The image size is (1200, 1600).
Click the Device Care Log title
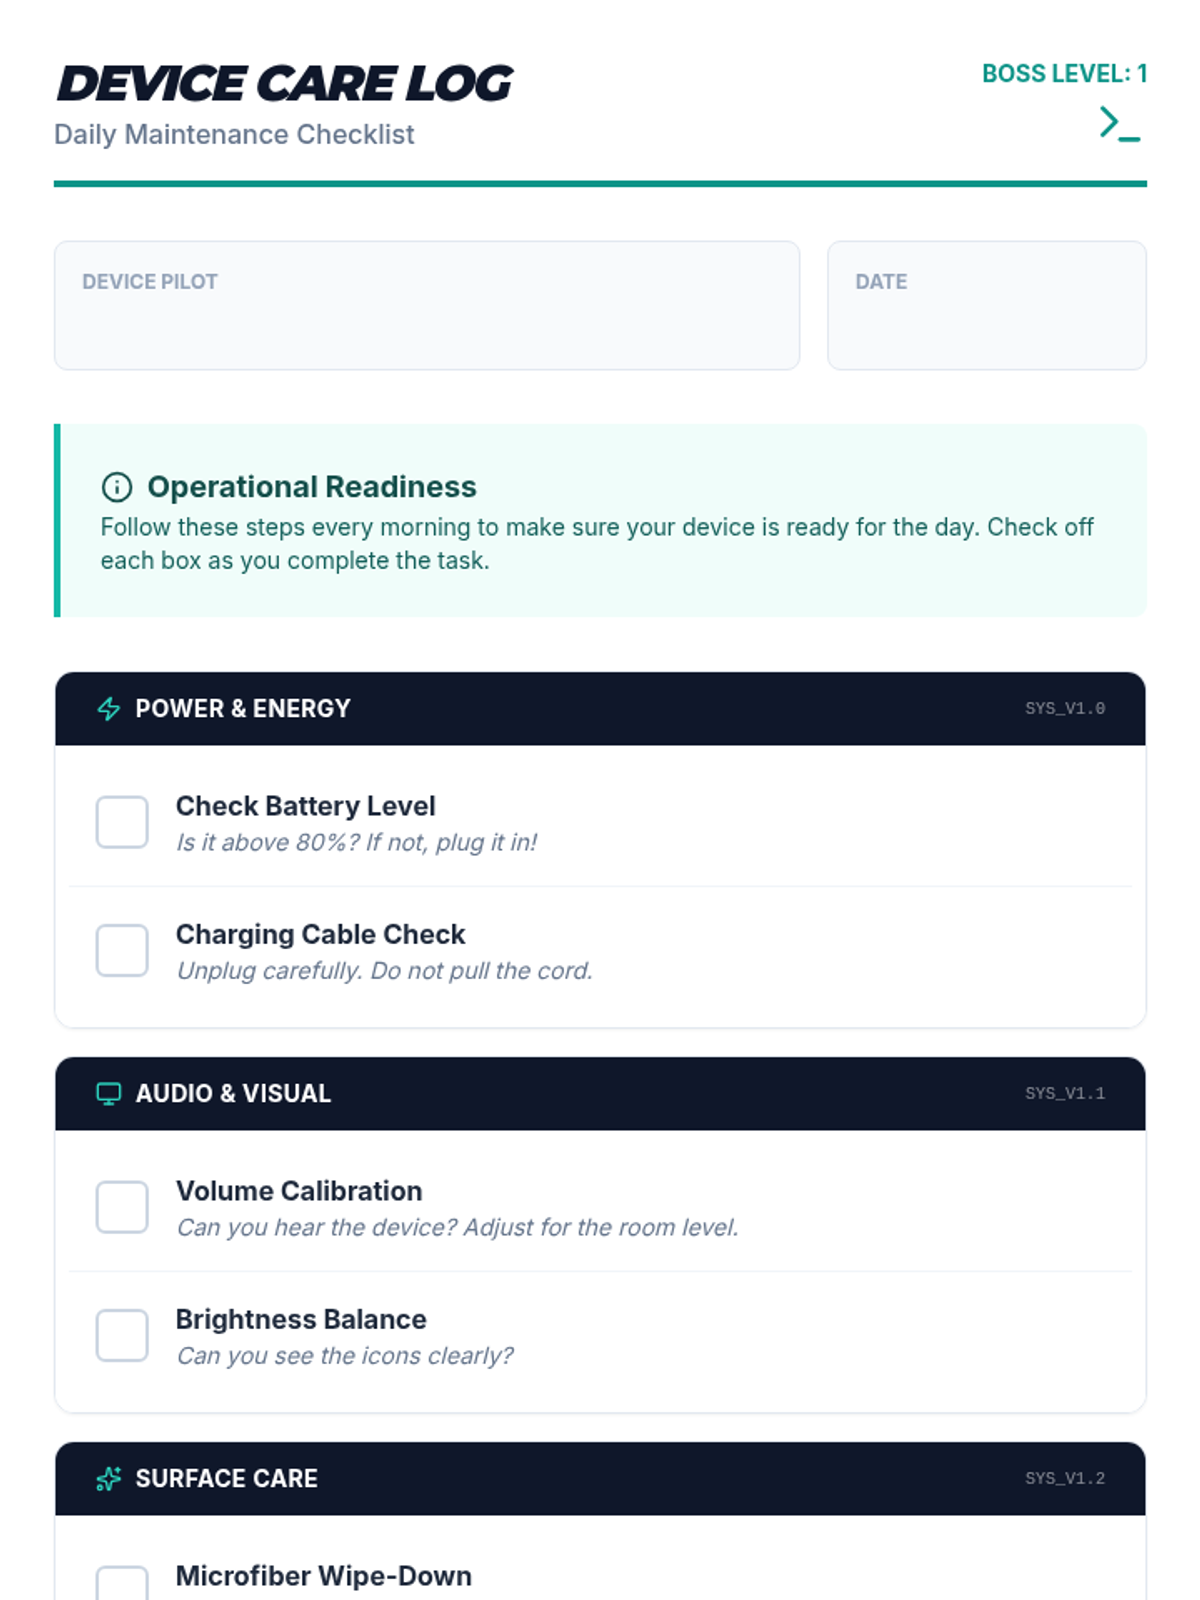click(285, 84)
